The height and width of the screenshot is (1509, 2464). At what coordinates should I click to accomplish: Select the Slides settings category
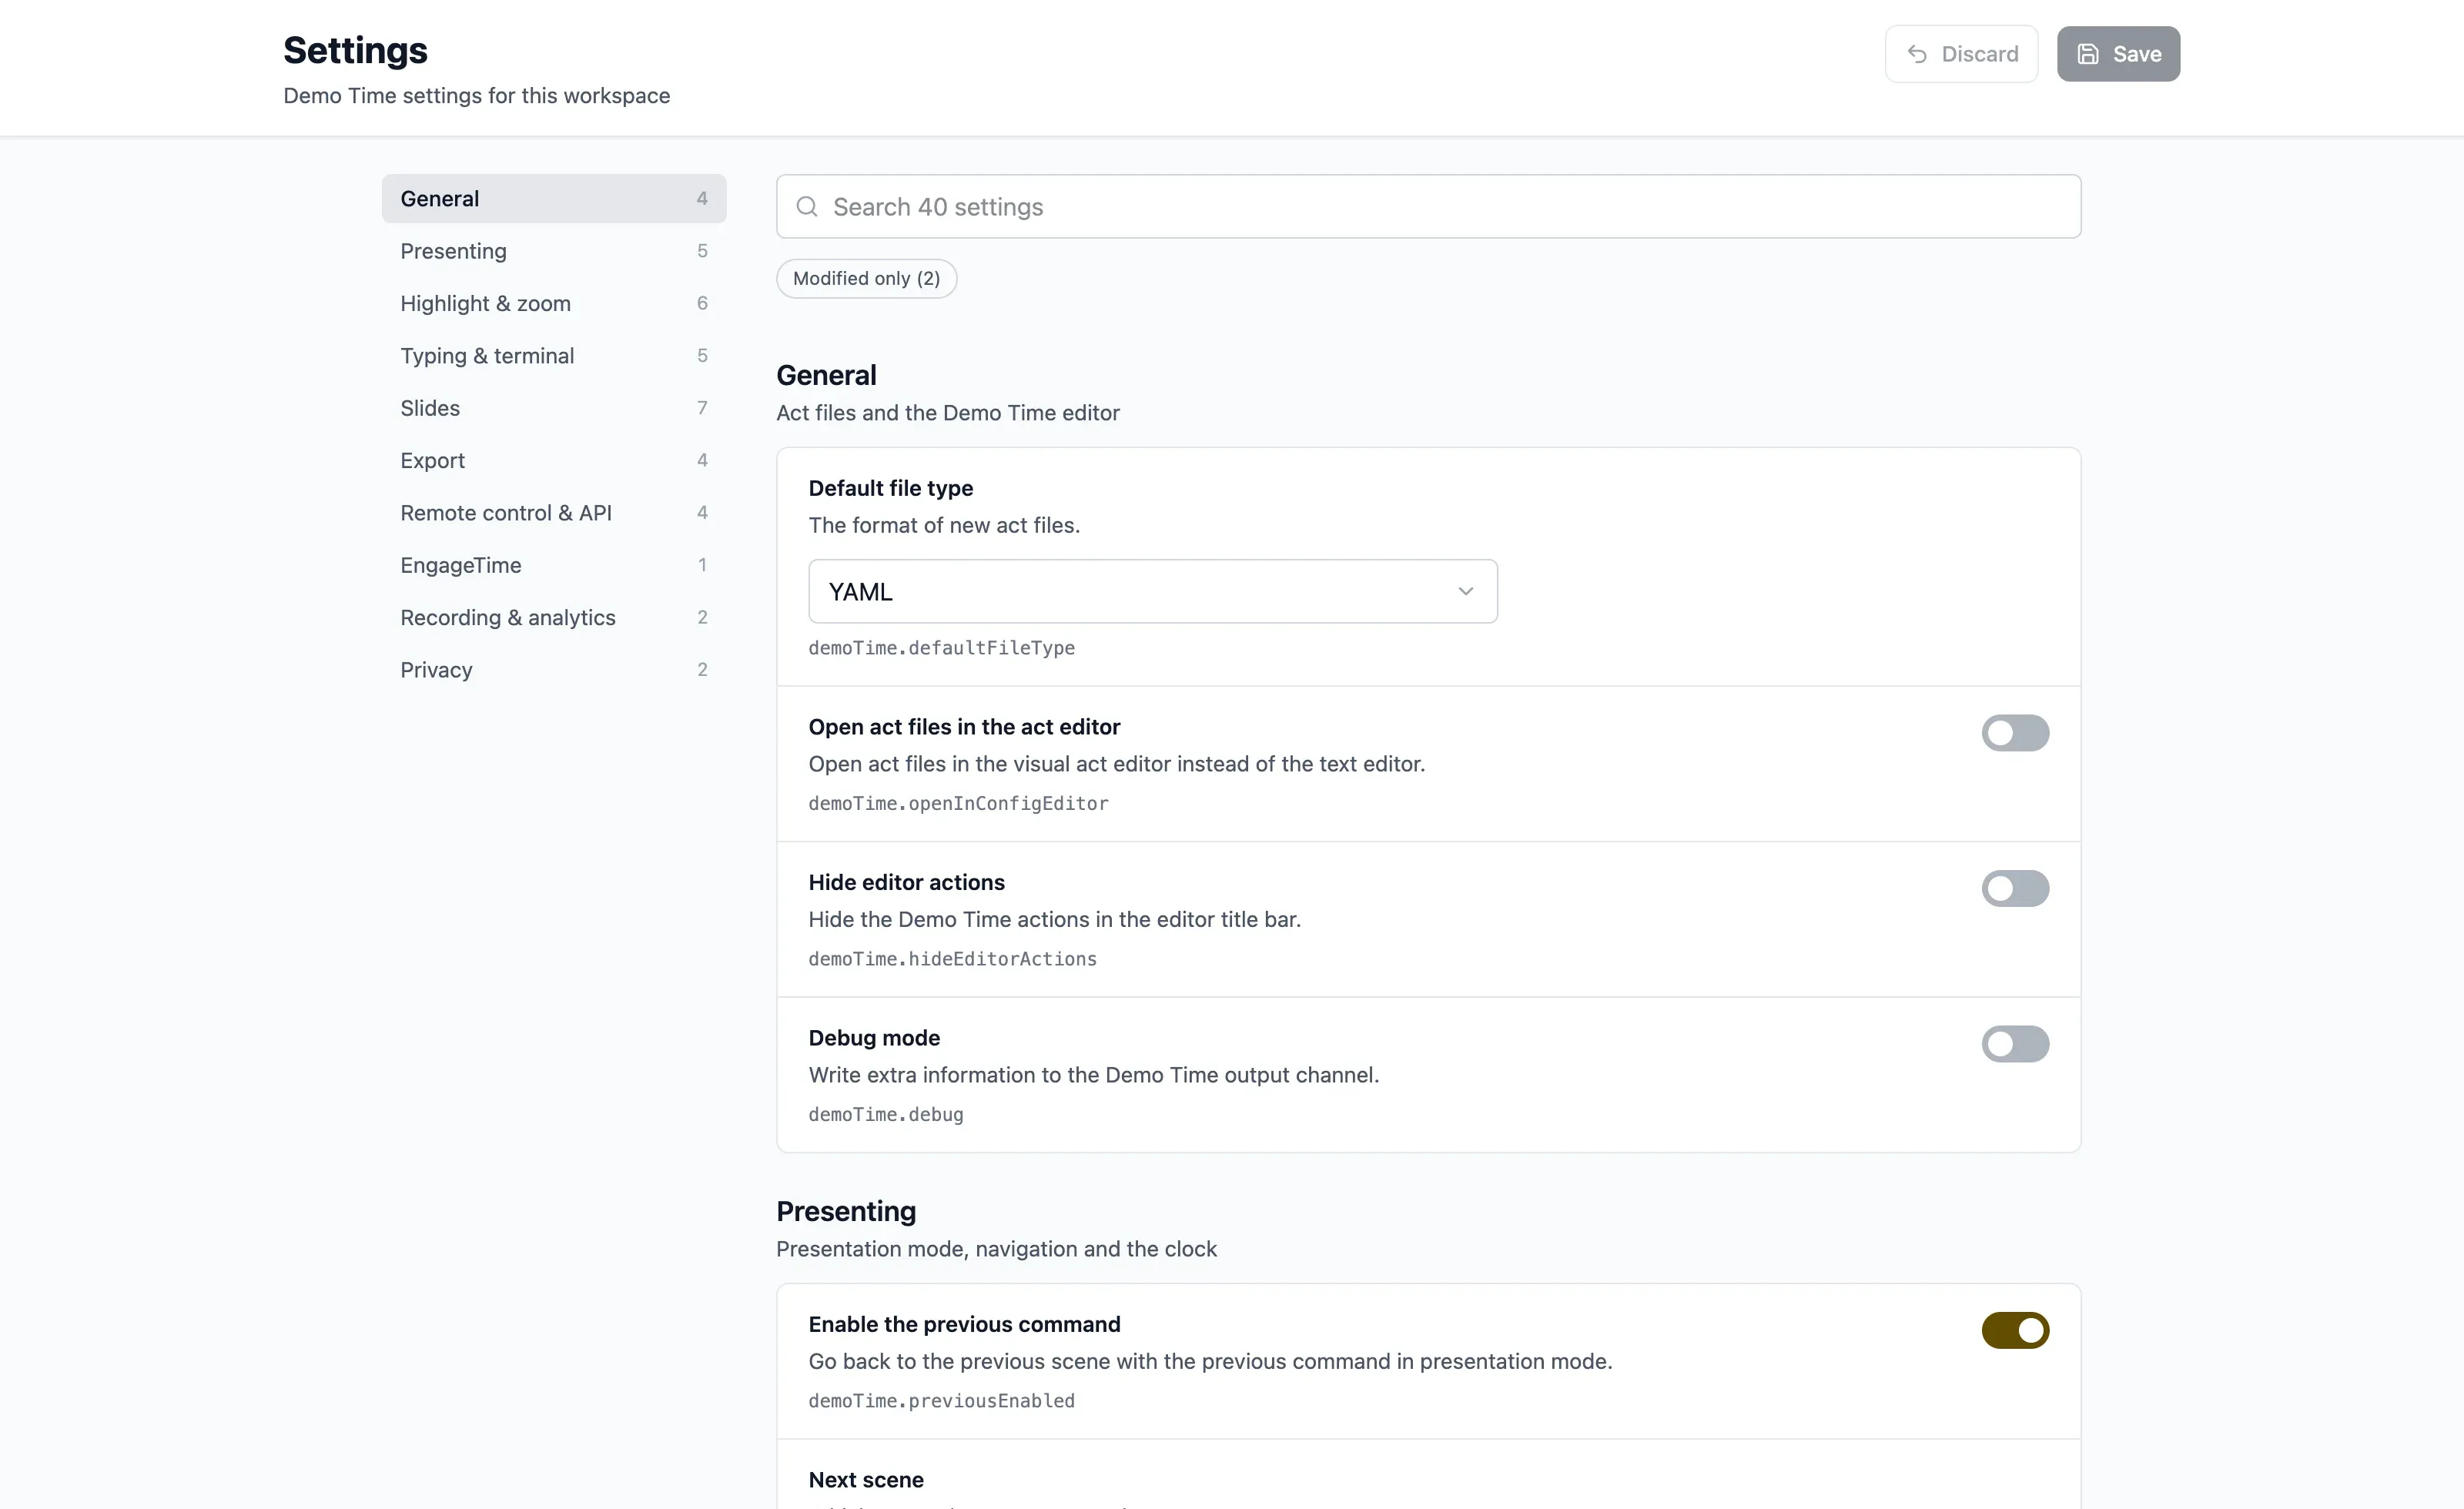553,408
